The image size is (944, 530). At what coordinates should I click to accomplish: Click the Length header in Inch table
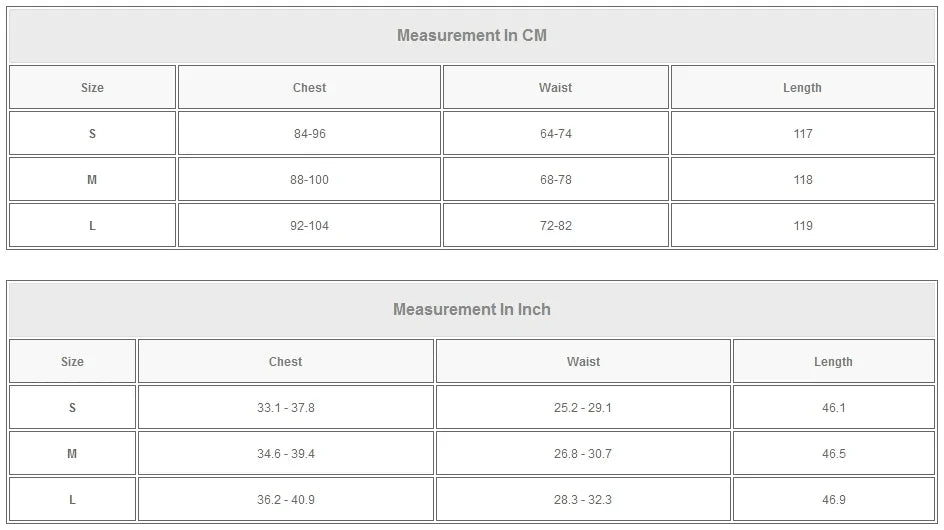click(833, 362)
